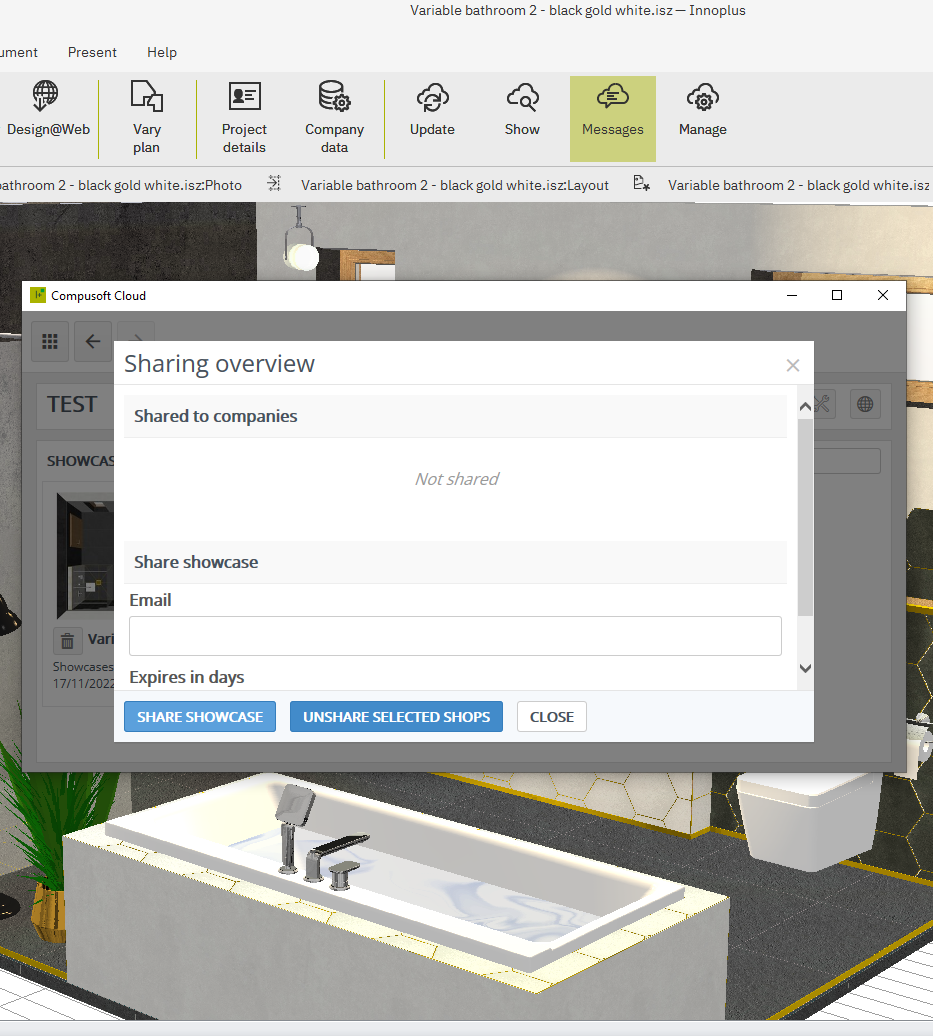933x1036 pixels.
Task: Click the dialog scrollbar down arrow
Action: 805,668
